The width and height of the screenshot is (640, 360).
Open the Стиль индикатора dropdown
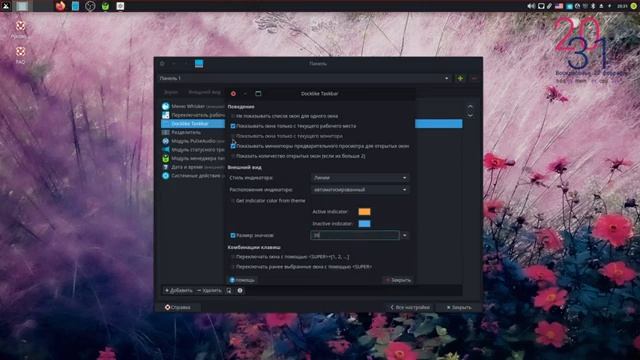pos(360,178)
